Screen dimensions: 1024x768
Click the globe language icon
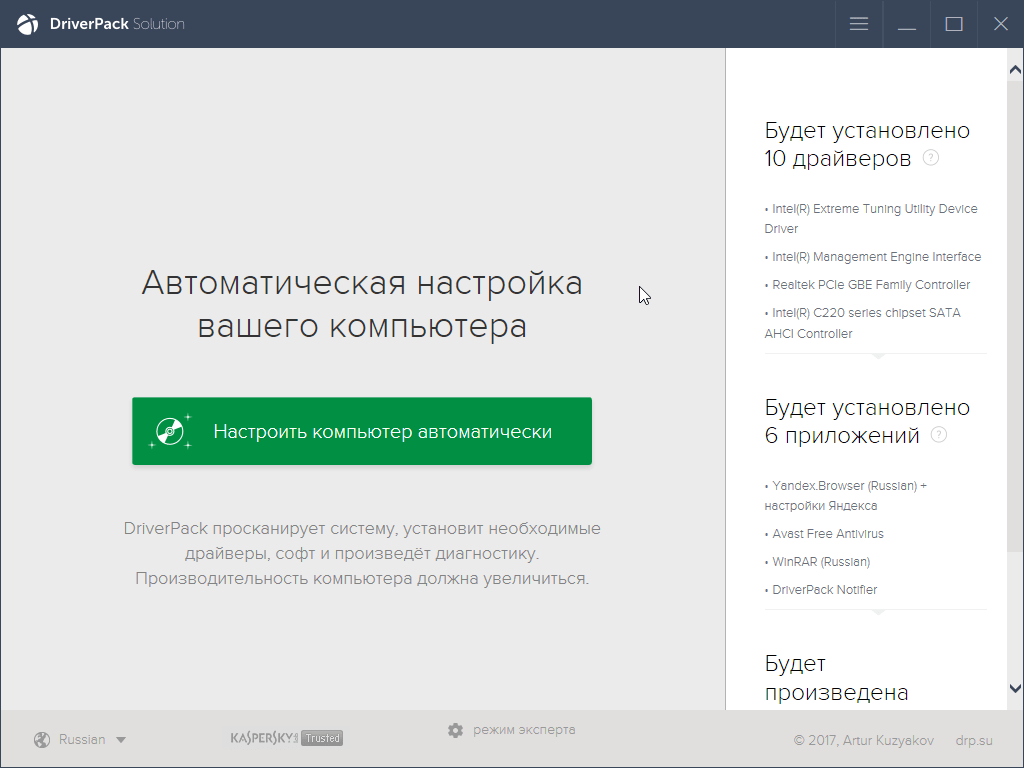click(42, 739)
